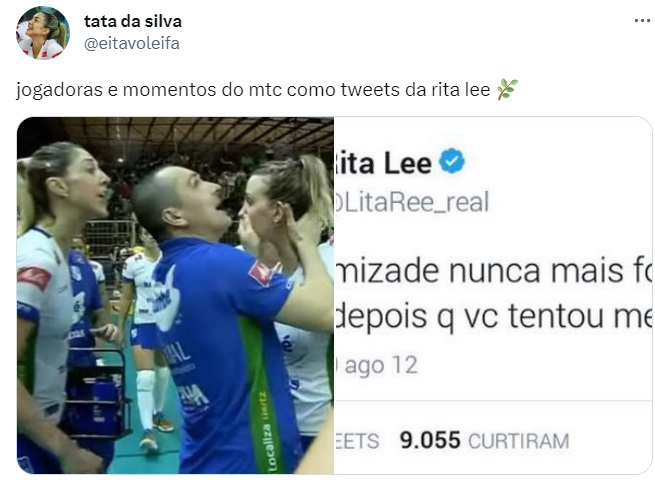Screen dimensions: 655x480
Task: Click Rita Lee's blue verified badge
Action: (452, 162)
